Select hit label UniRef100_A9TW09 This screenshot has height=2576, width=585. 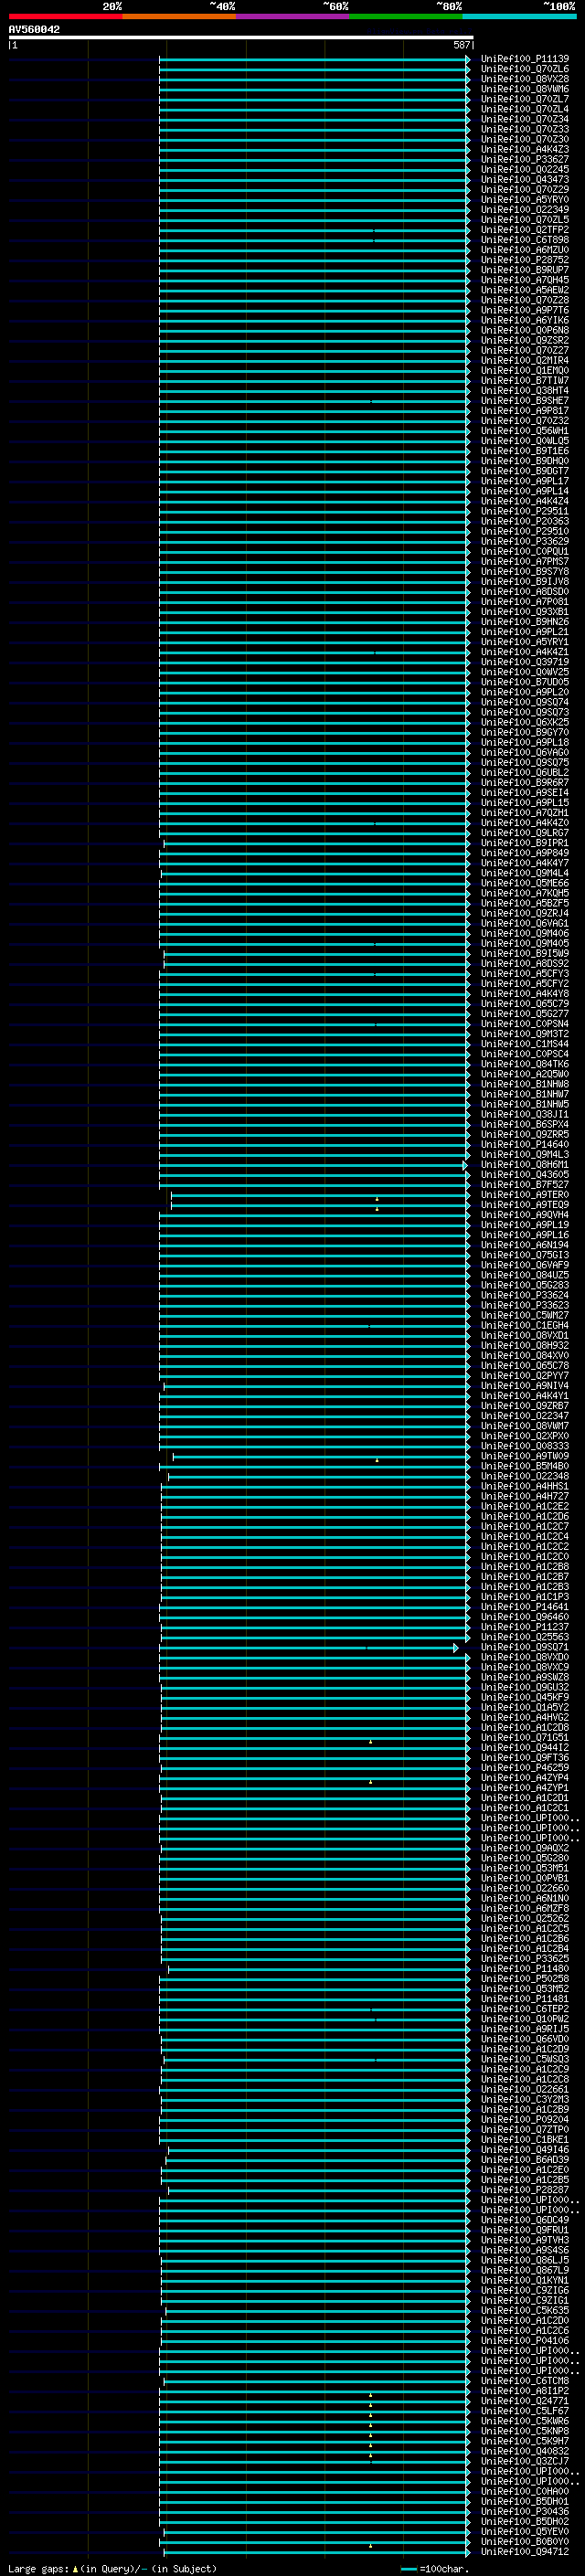coord(524,1456)
